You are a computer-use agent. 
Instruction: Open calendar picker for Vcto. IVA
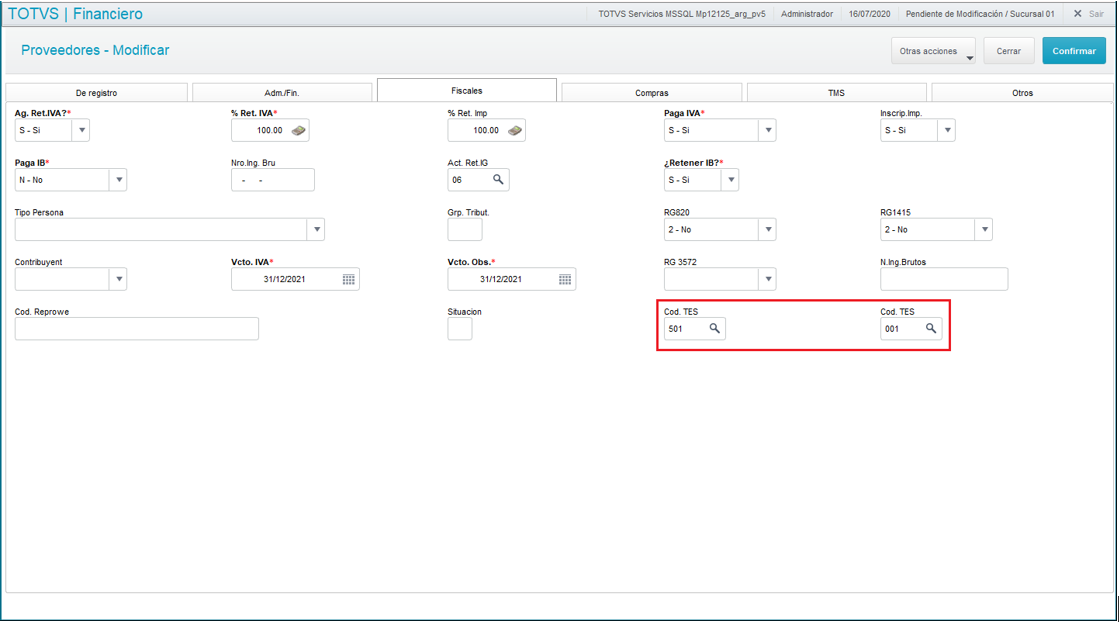[348, 280]
